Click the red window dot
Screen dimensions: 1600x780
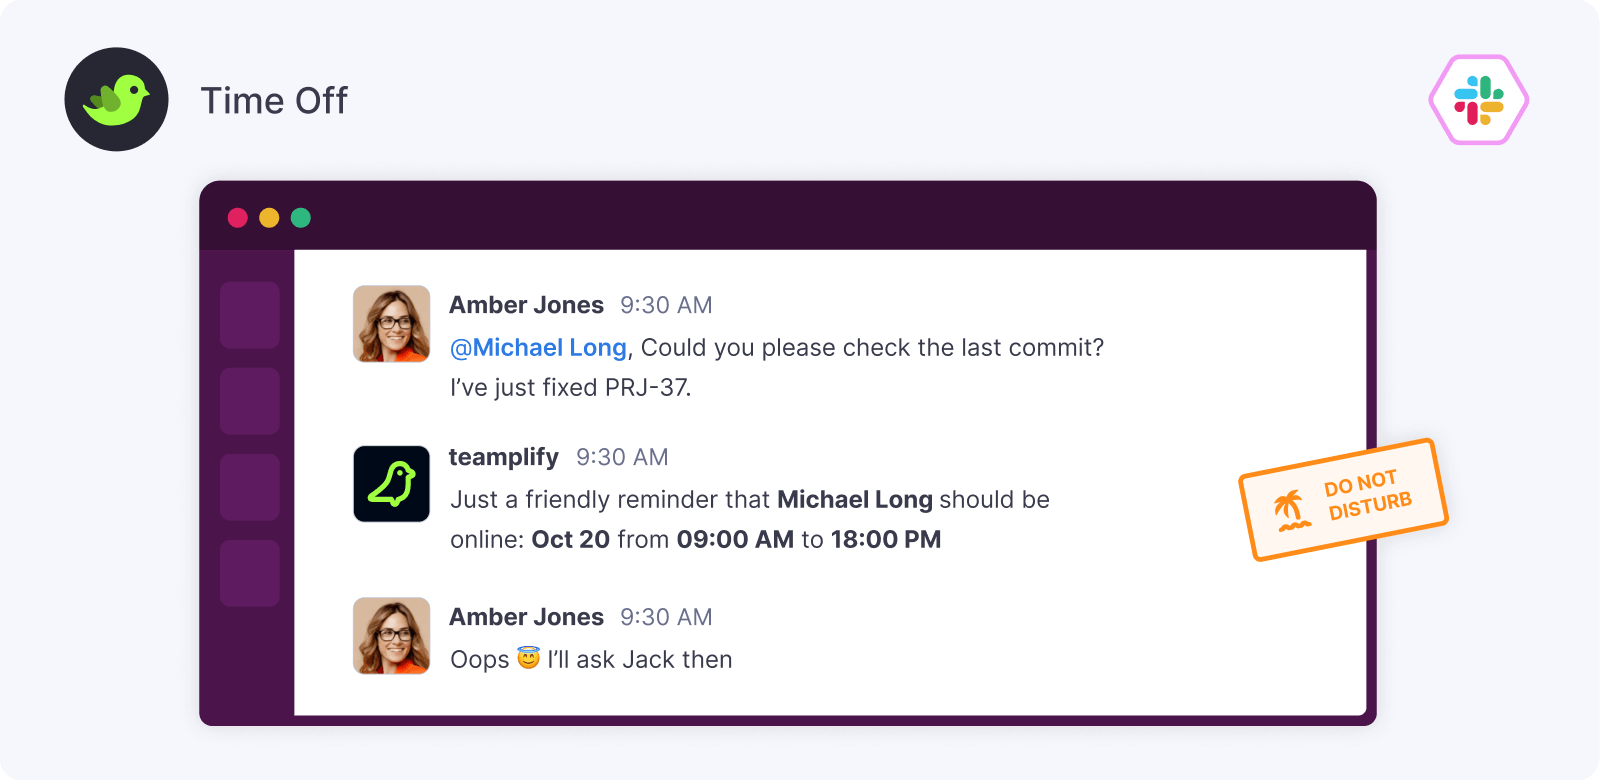tap(238, 218)
